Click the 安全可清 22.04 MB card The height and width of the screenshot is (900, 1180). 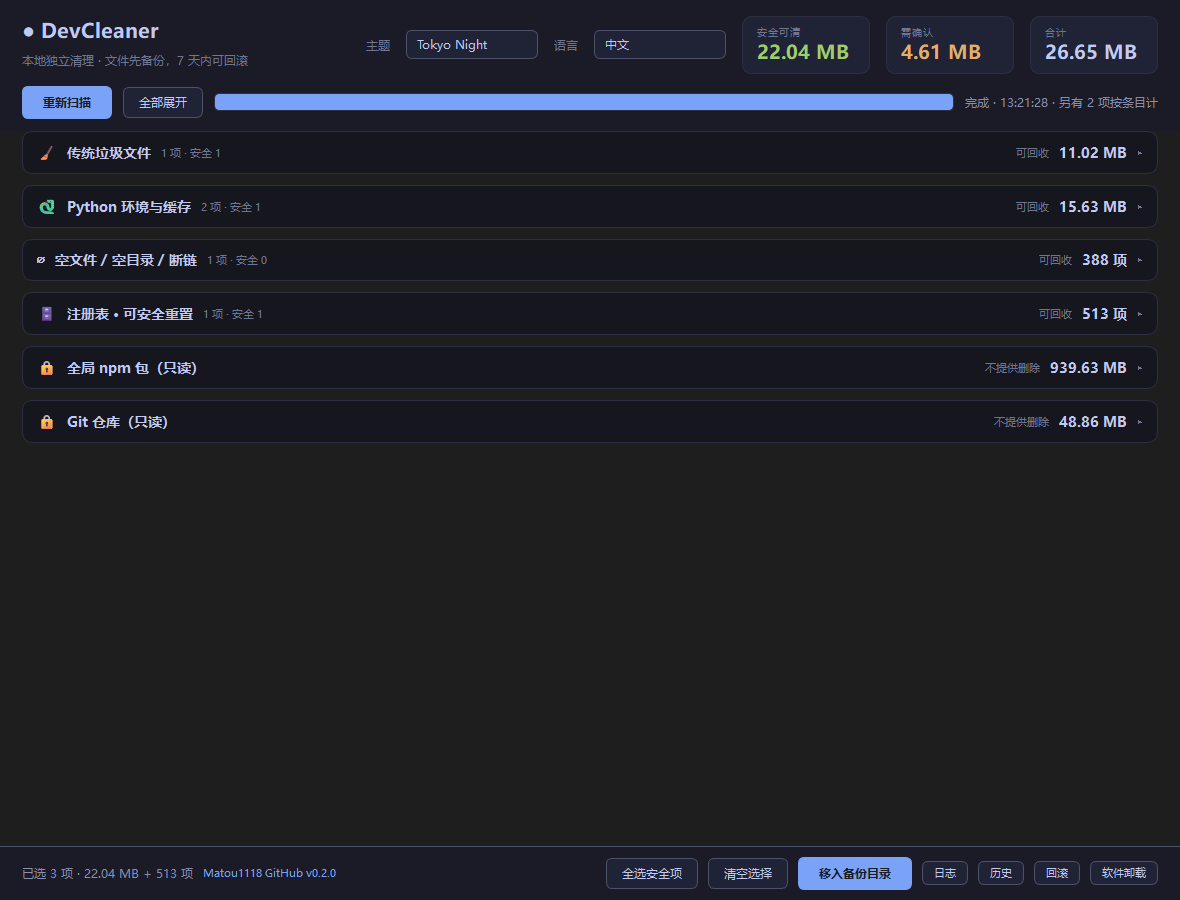(806, 45)
